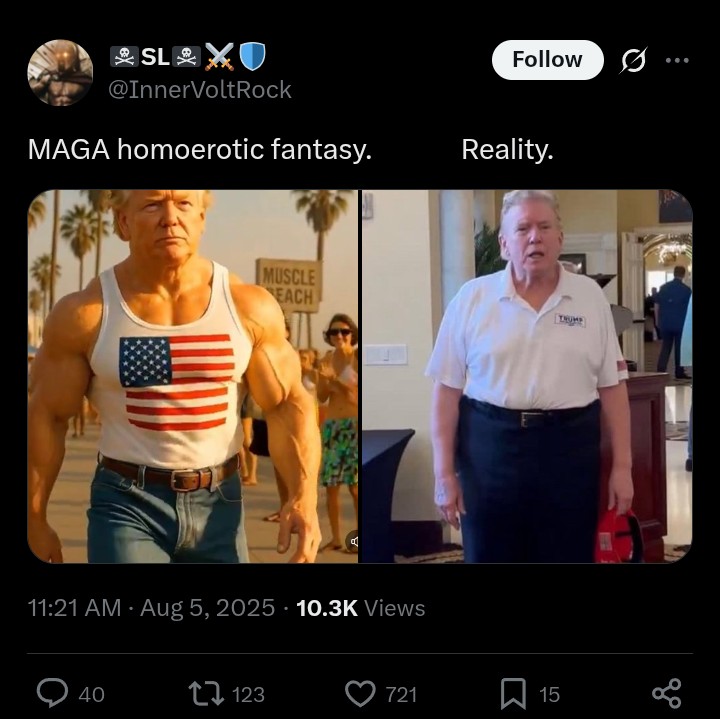Open the share icon at bottom right

pyautogui.click(x=667, y=693)
